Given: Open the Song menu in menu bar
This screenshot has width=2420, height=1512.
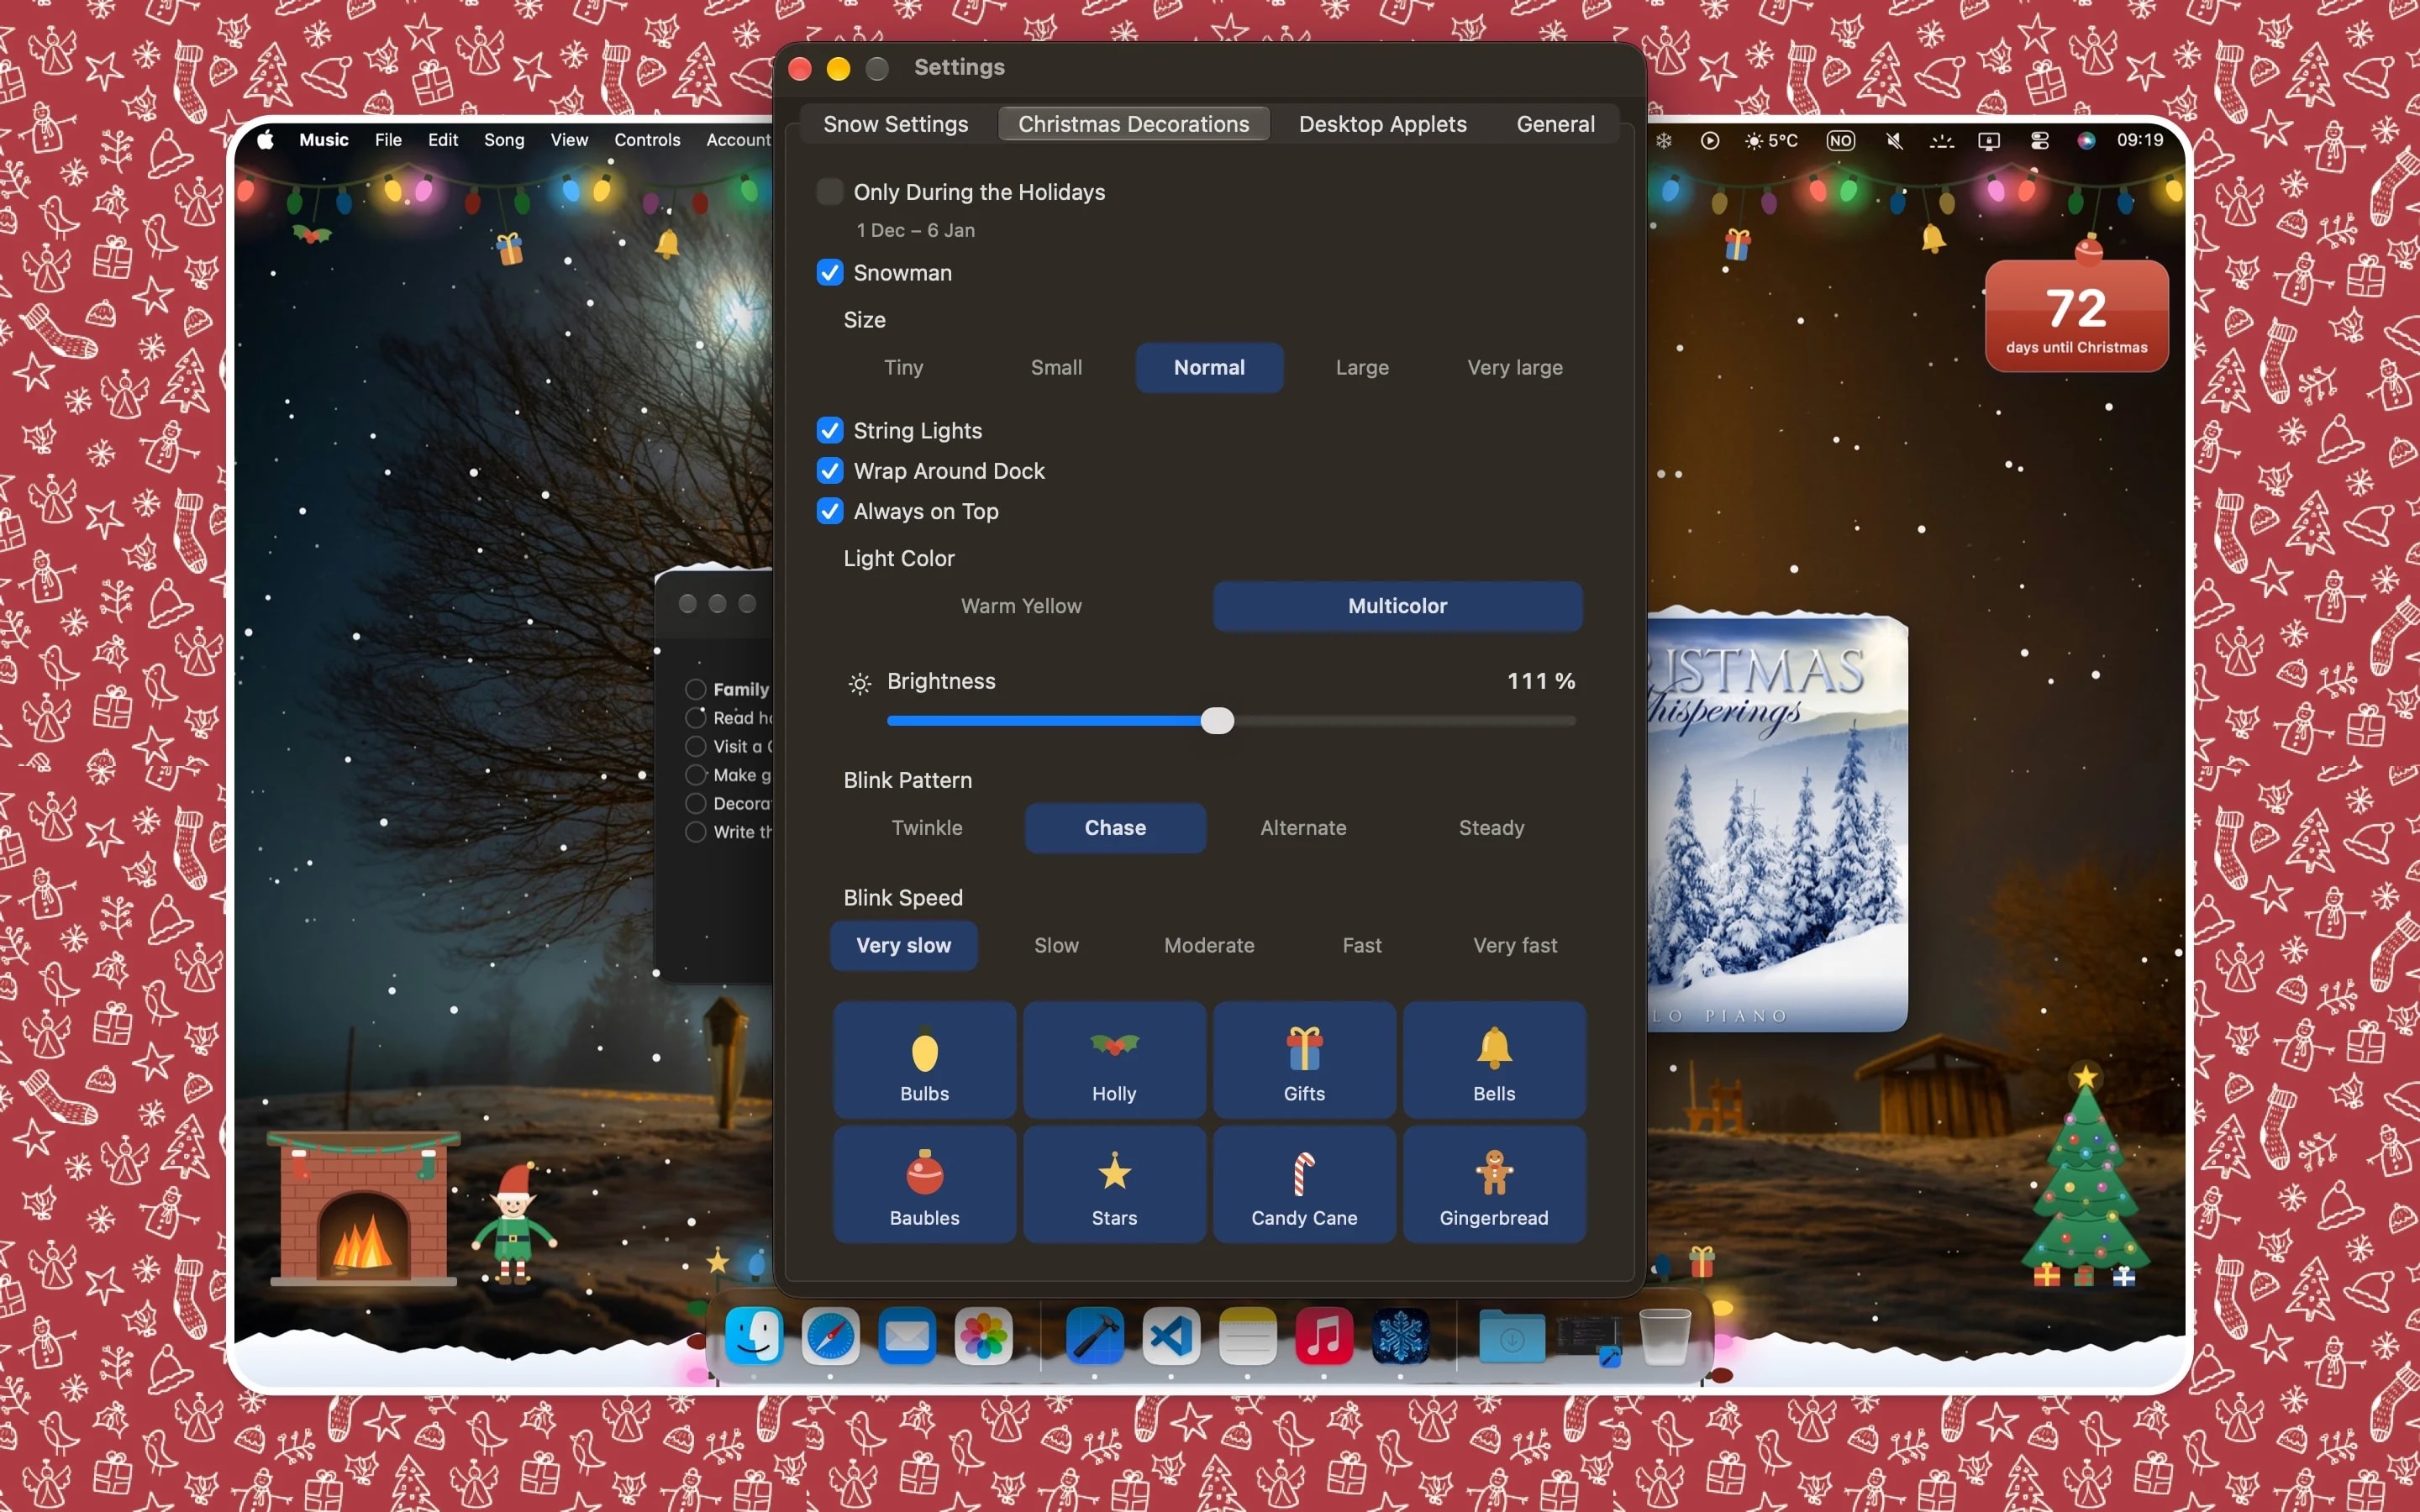Looking at the screenshot, I should point(504,140).
